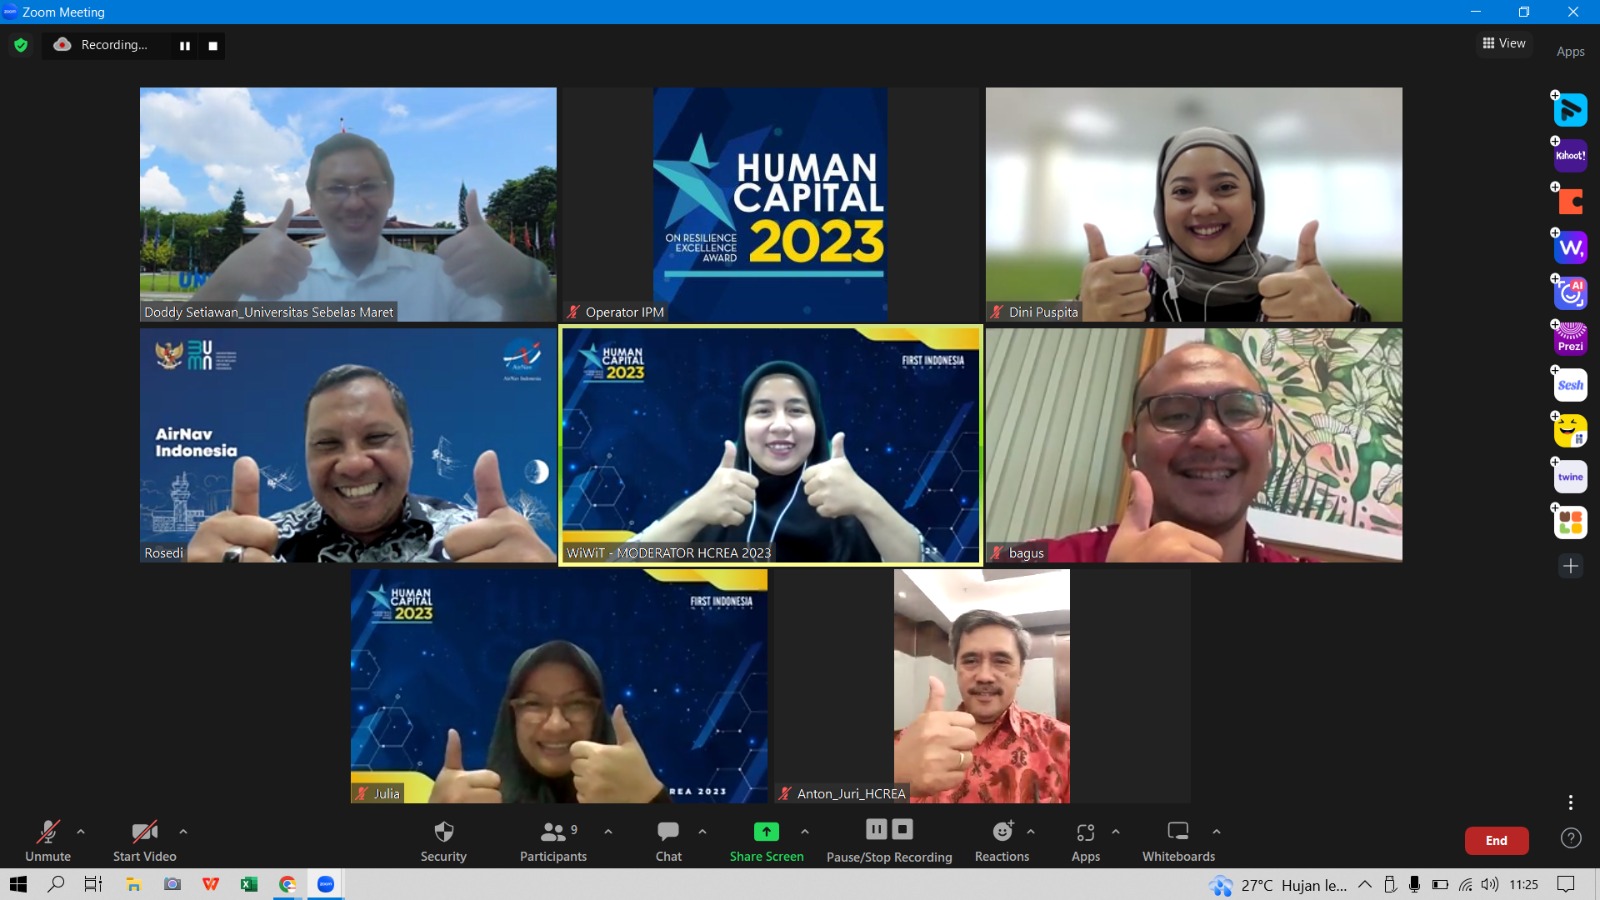The width and height of the screenshot is (1600, 900).
Task: Open the View layout menu
Action: [x=1504, y=43]
